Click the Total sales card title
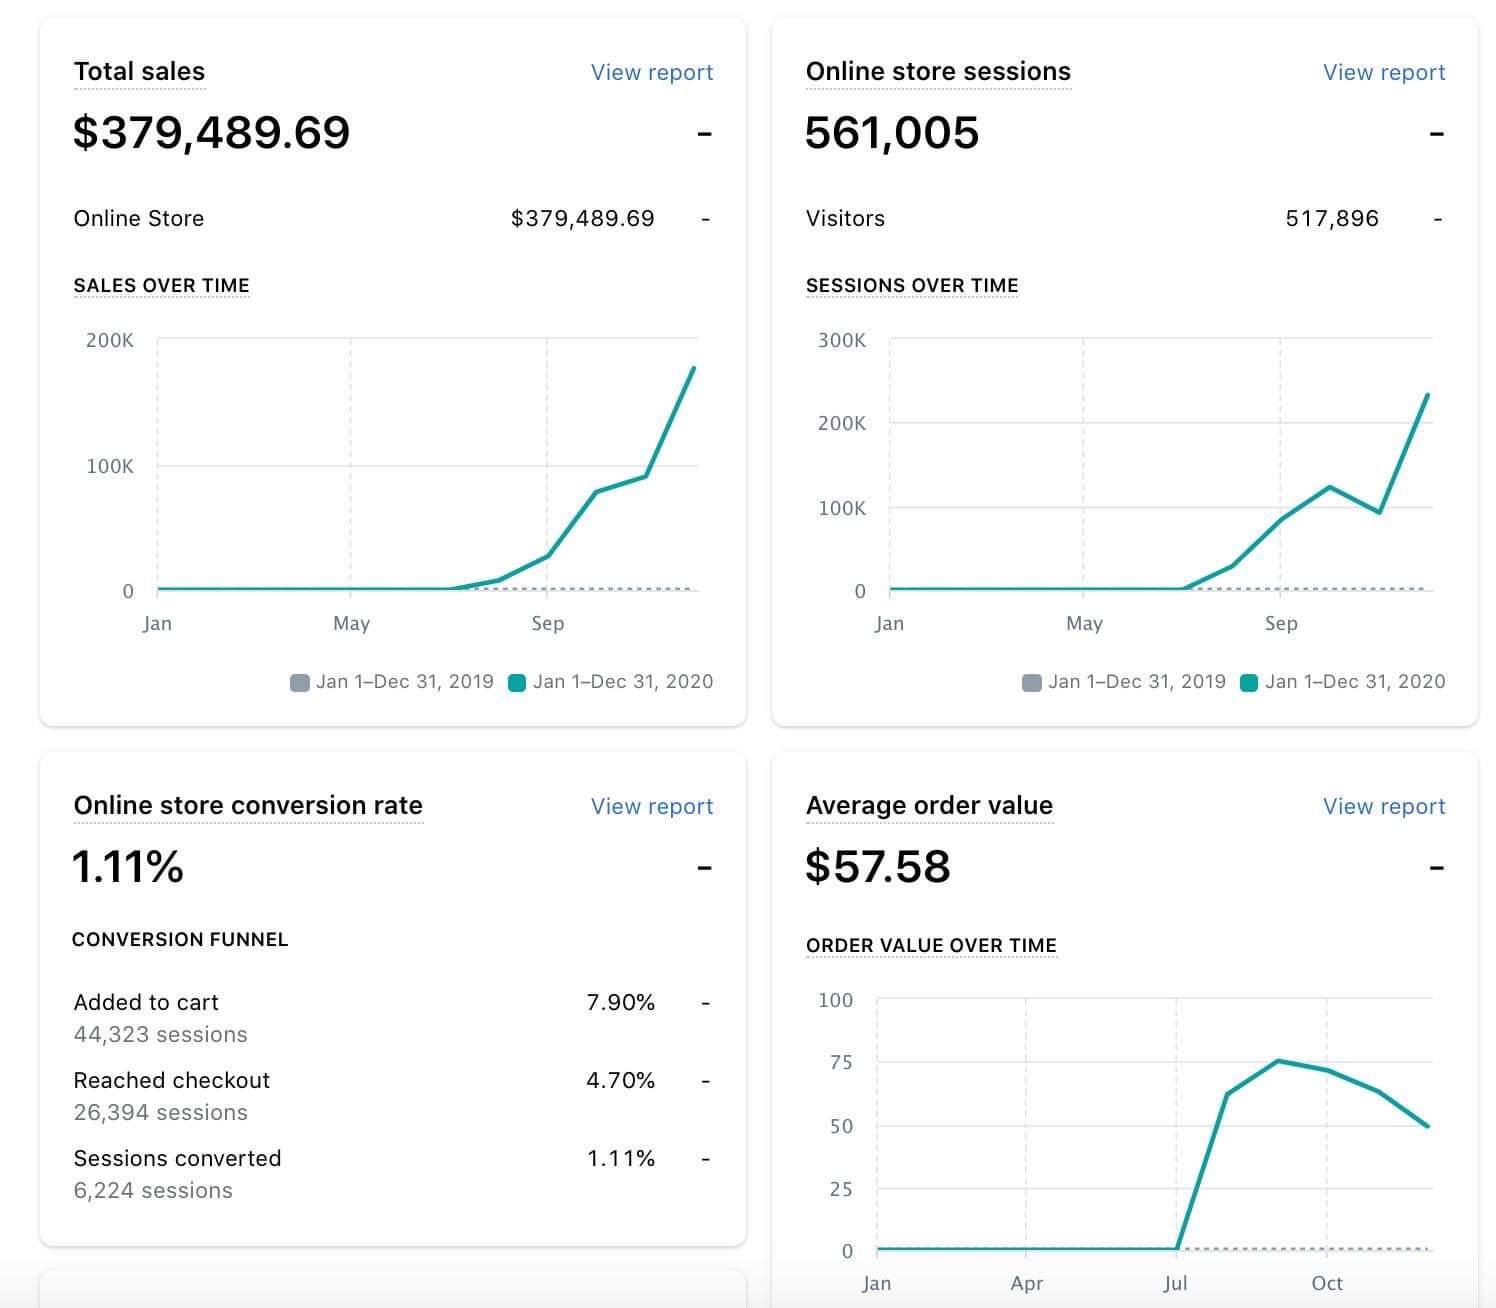The width and height of the screenshot is (1496, 1308). (x=139, y=72)
